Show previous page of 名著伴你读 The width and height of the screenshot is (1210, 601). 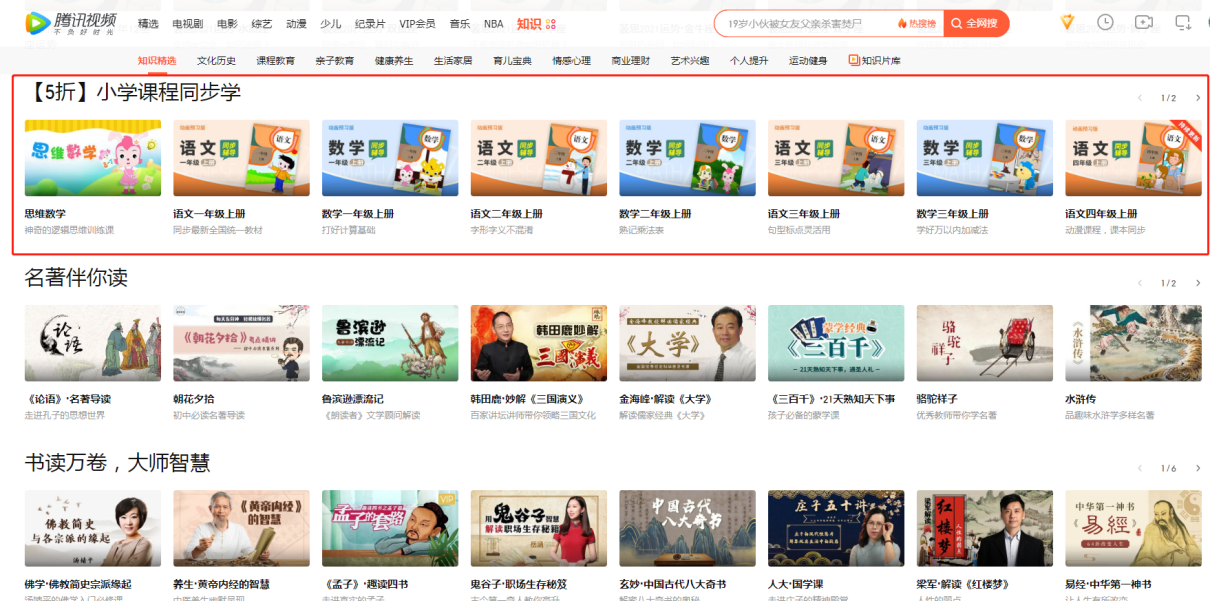(1139, 283)
